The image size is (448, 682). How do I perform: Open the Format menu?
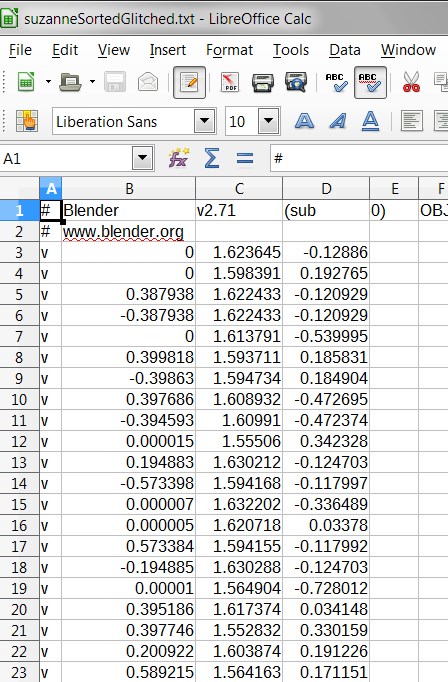tap(229, 50)
